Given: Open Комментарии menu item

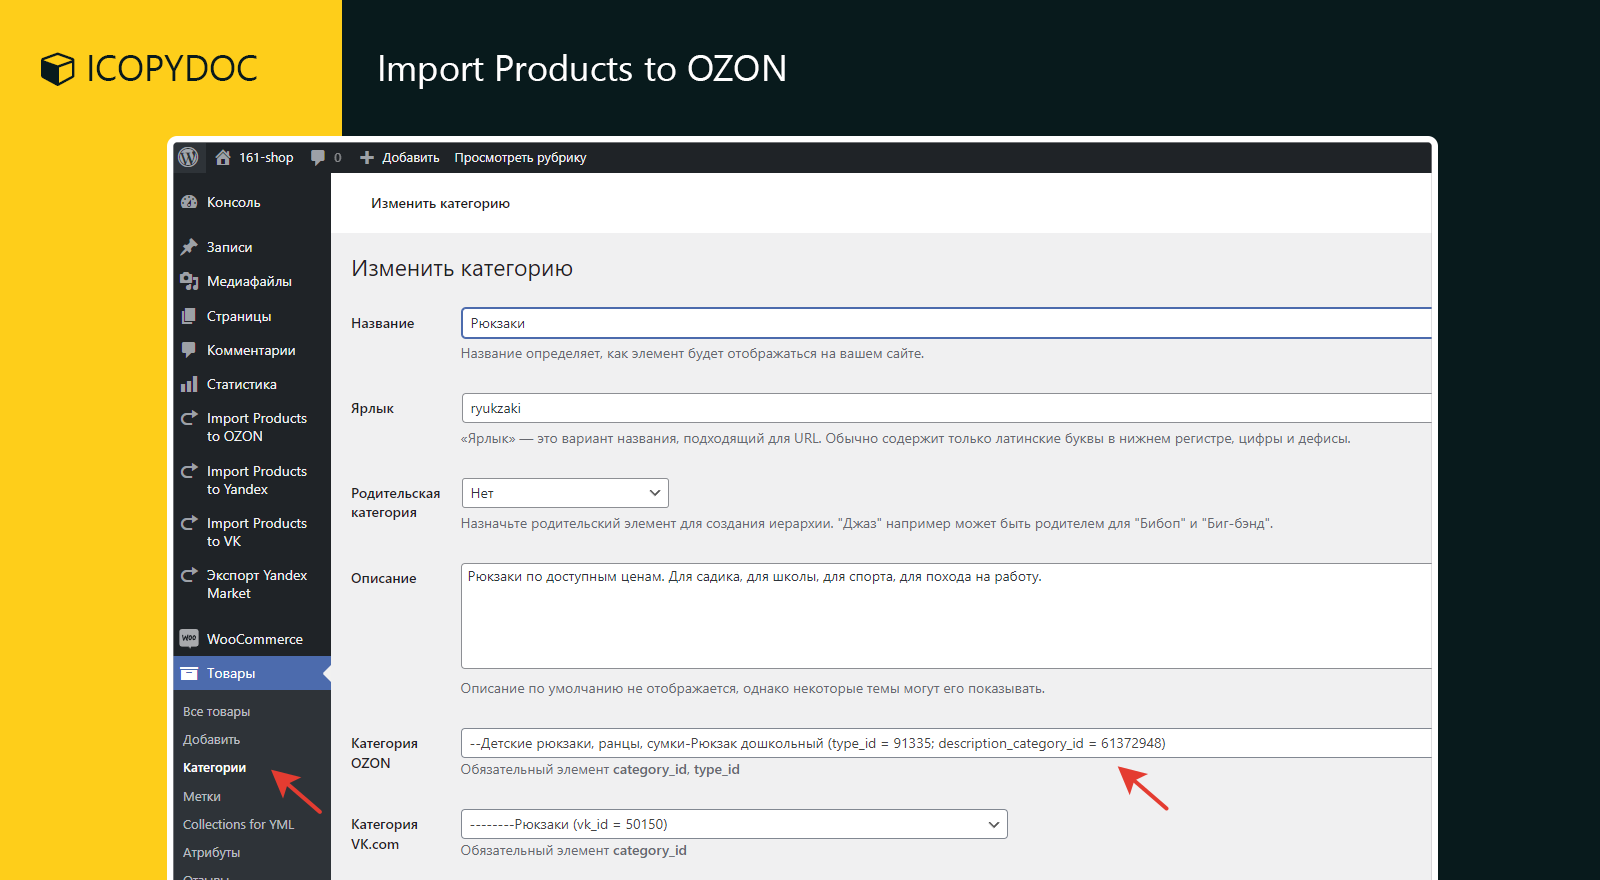Looking at the screenshot, I should point(251,350).
